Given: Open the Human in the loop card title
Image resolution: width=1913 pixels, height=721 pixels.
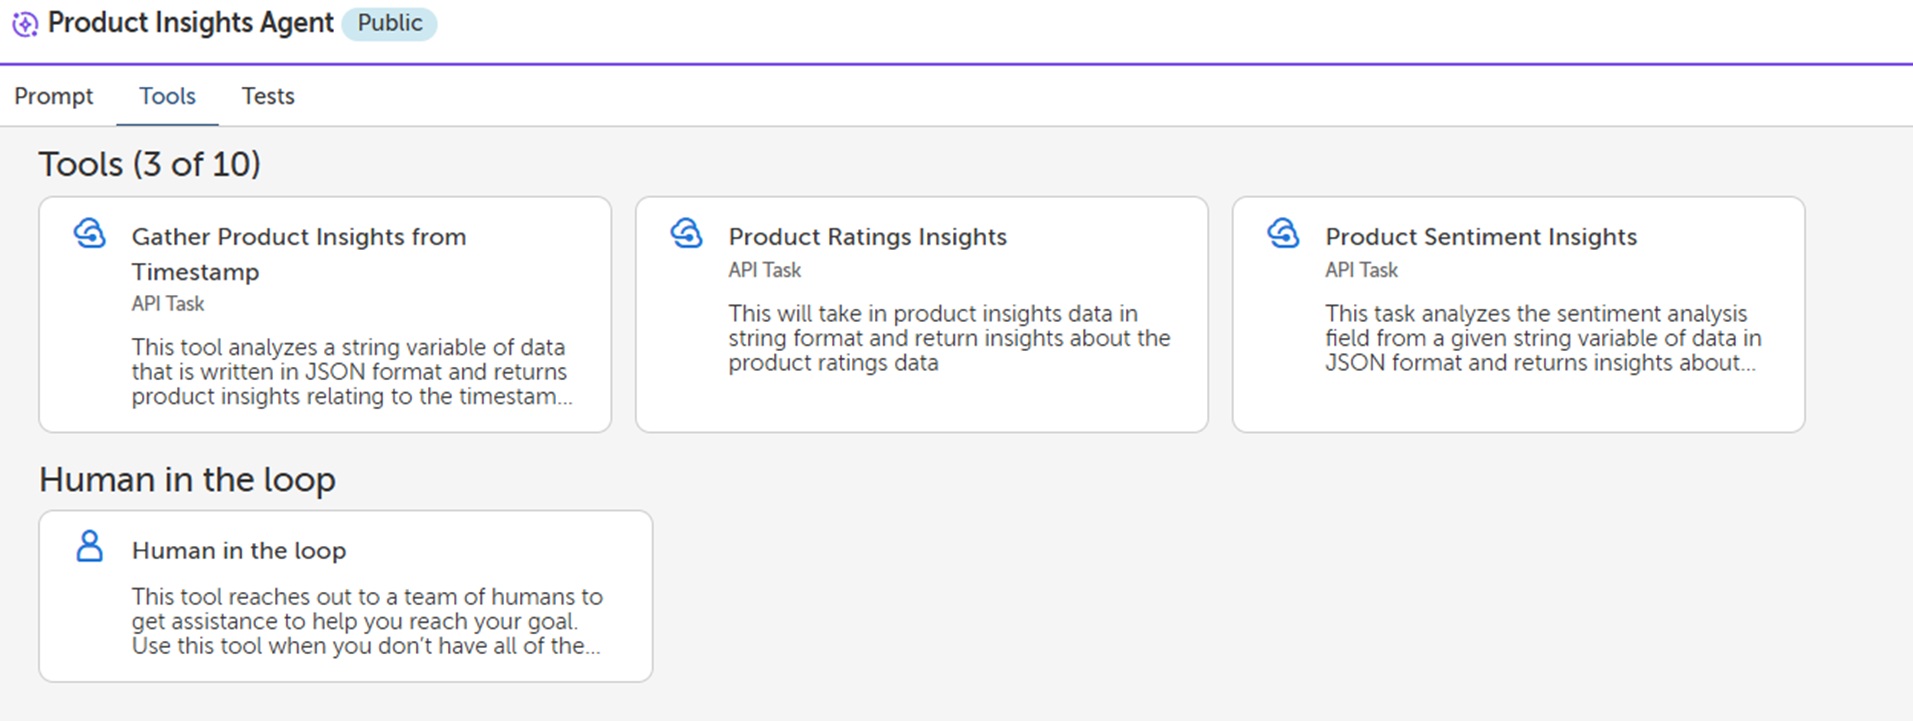Looking at the screenshot, I should point(239,551).
